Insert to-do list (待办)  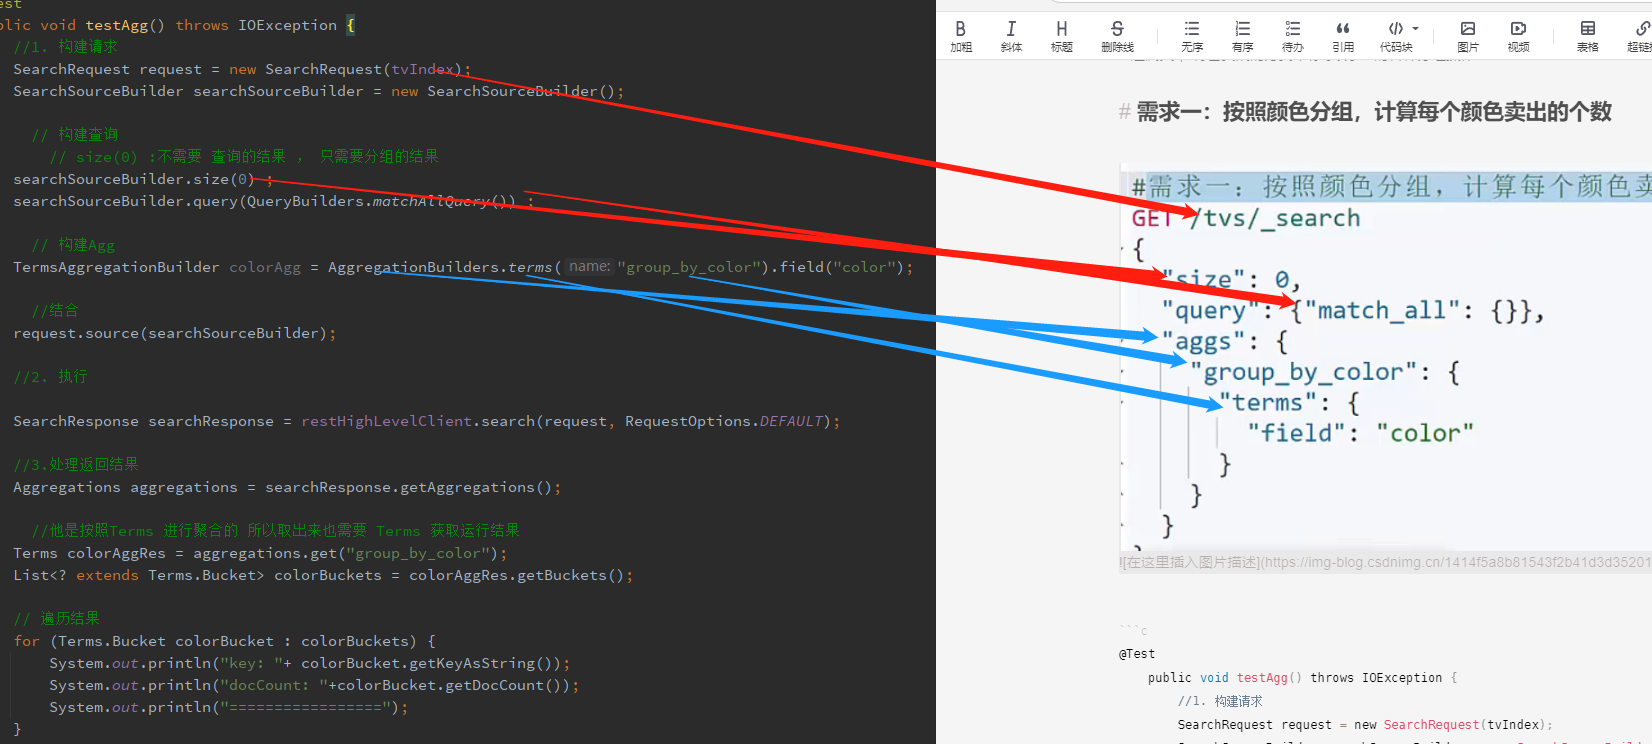point(1293,35)
